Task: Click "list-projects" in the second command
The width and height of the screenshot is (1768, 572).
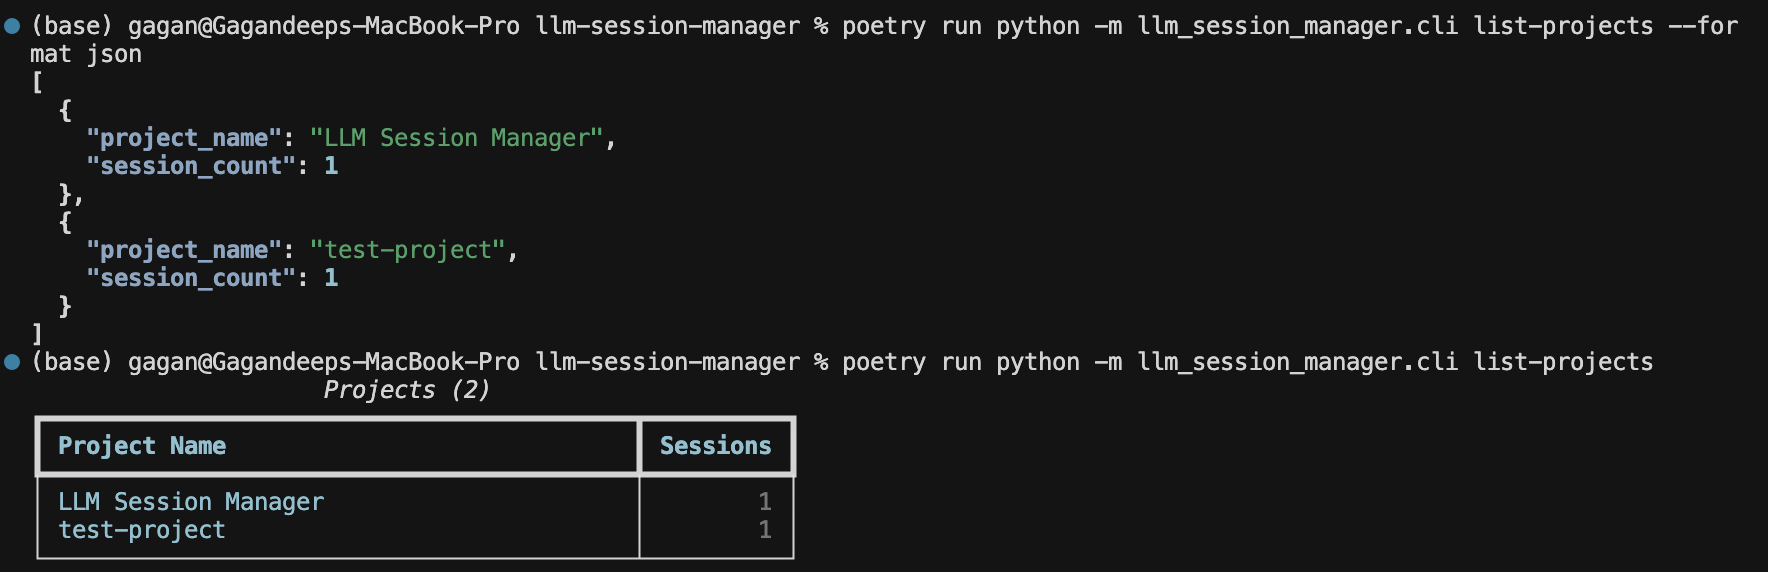Action: pos(1563,362)
